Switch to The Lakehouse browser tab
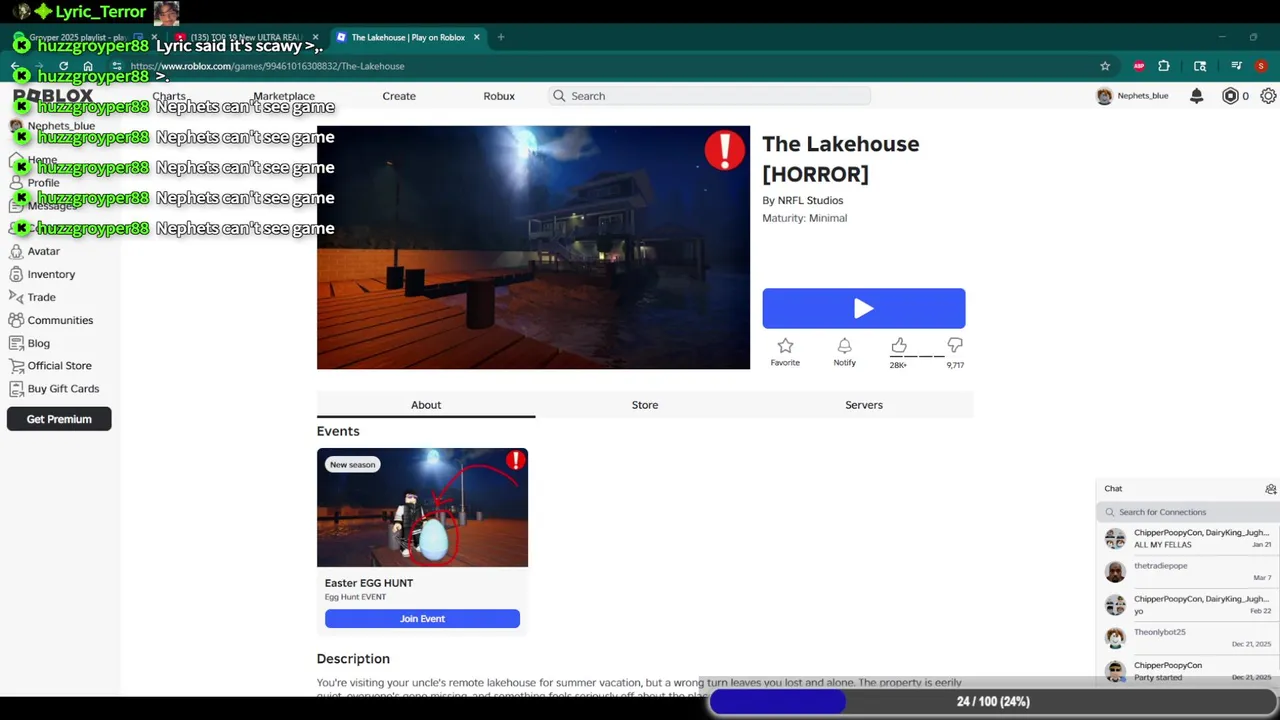1280x720 pixels. pos(408,37)
